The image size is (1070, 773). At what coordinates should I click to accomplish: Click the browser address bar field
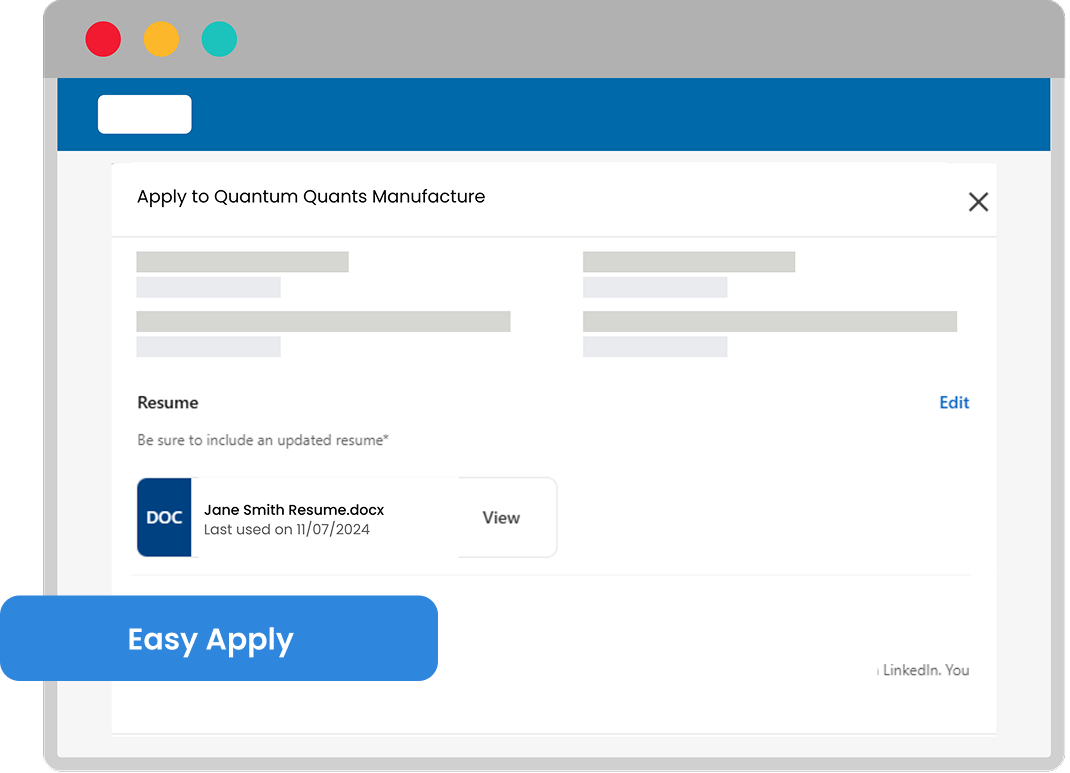(x=144, y=114)
